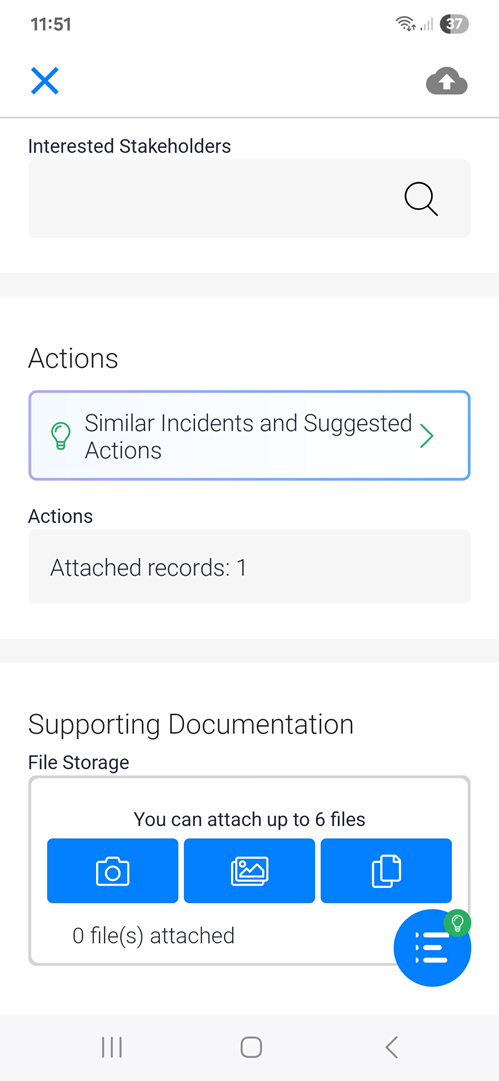Tap the '0 file(s) attached' text
The width and height of the screenshot is (499, 1081).
click(x=154, y=936)
